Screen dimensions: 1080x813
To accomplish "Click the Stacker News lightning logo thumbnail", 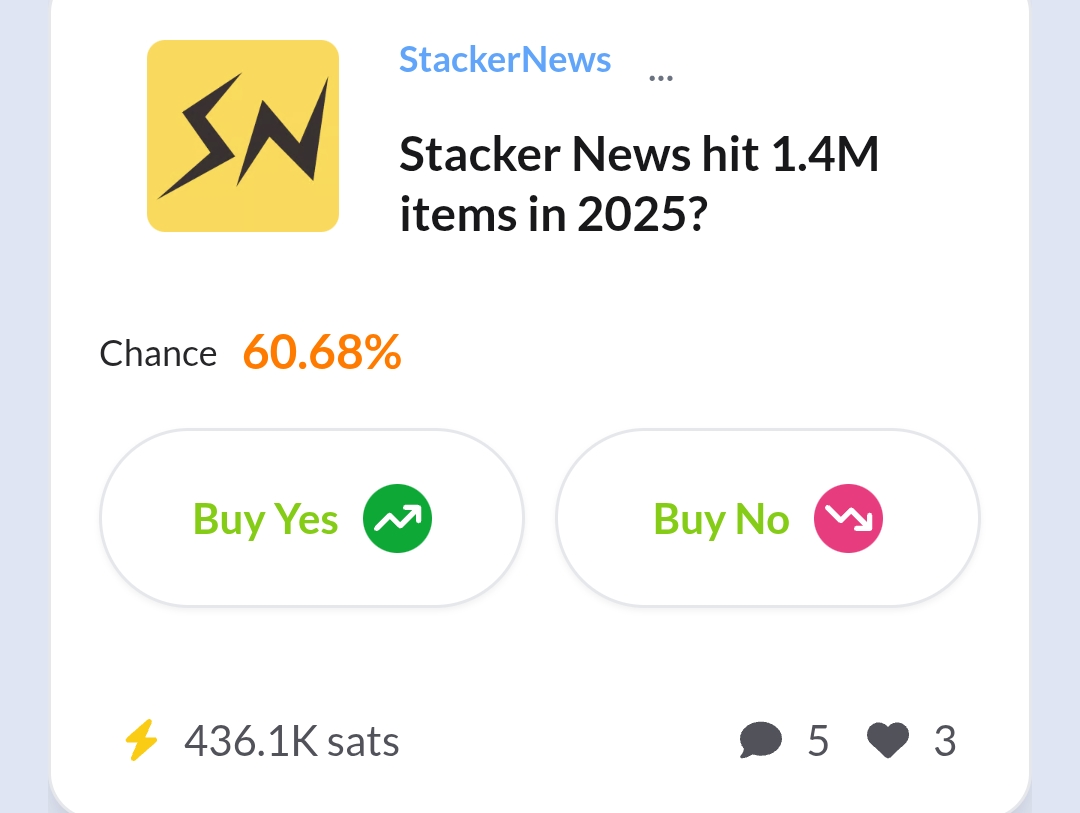I will click(242, 136).
